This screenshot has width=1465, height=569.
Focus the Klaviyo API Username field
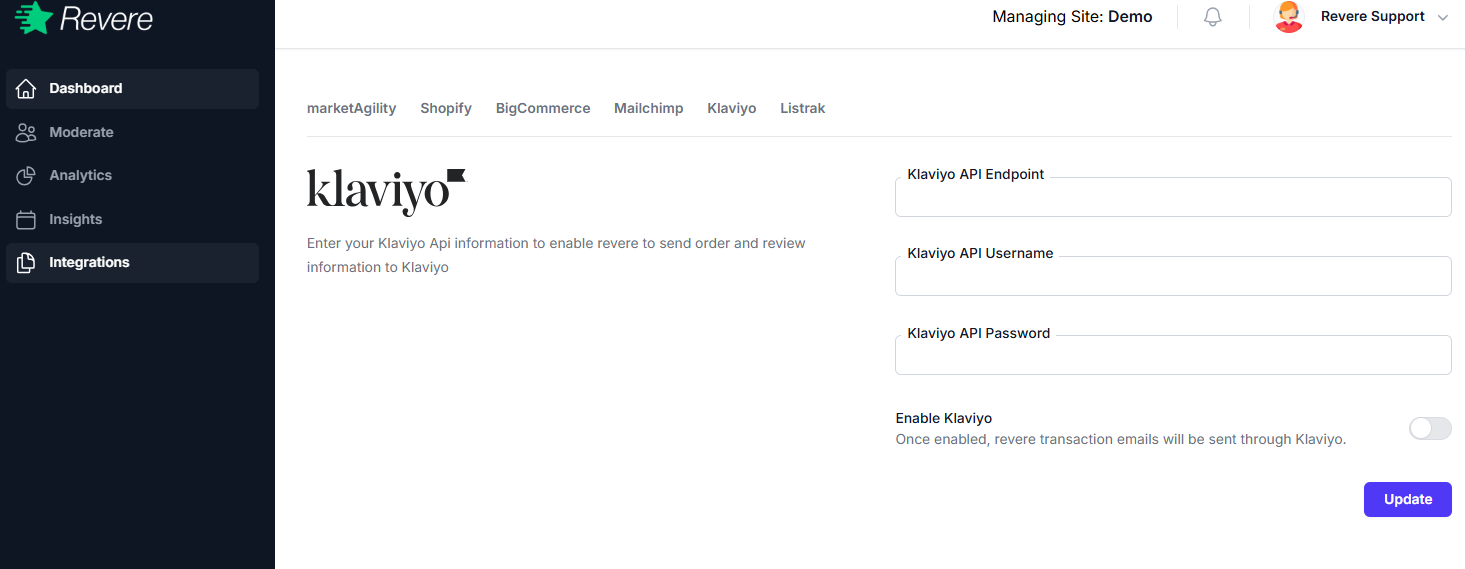[x=1173, y=276]
